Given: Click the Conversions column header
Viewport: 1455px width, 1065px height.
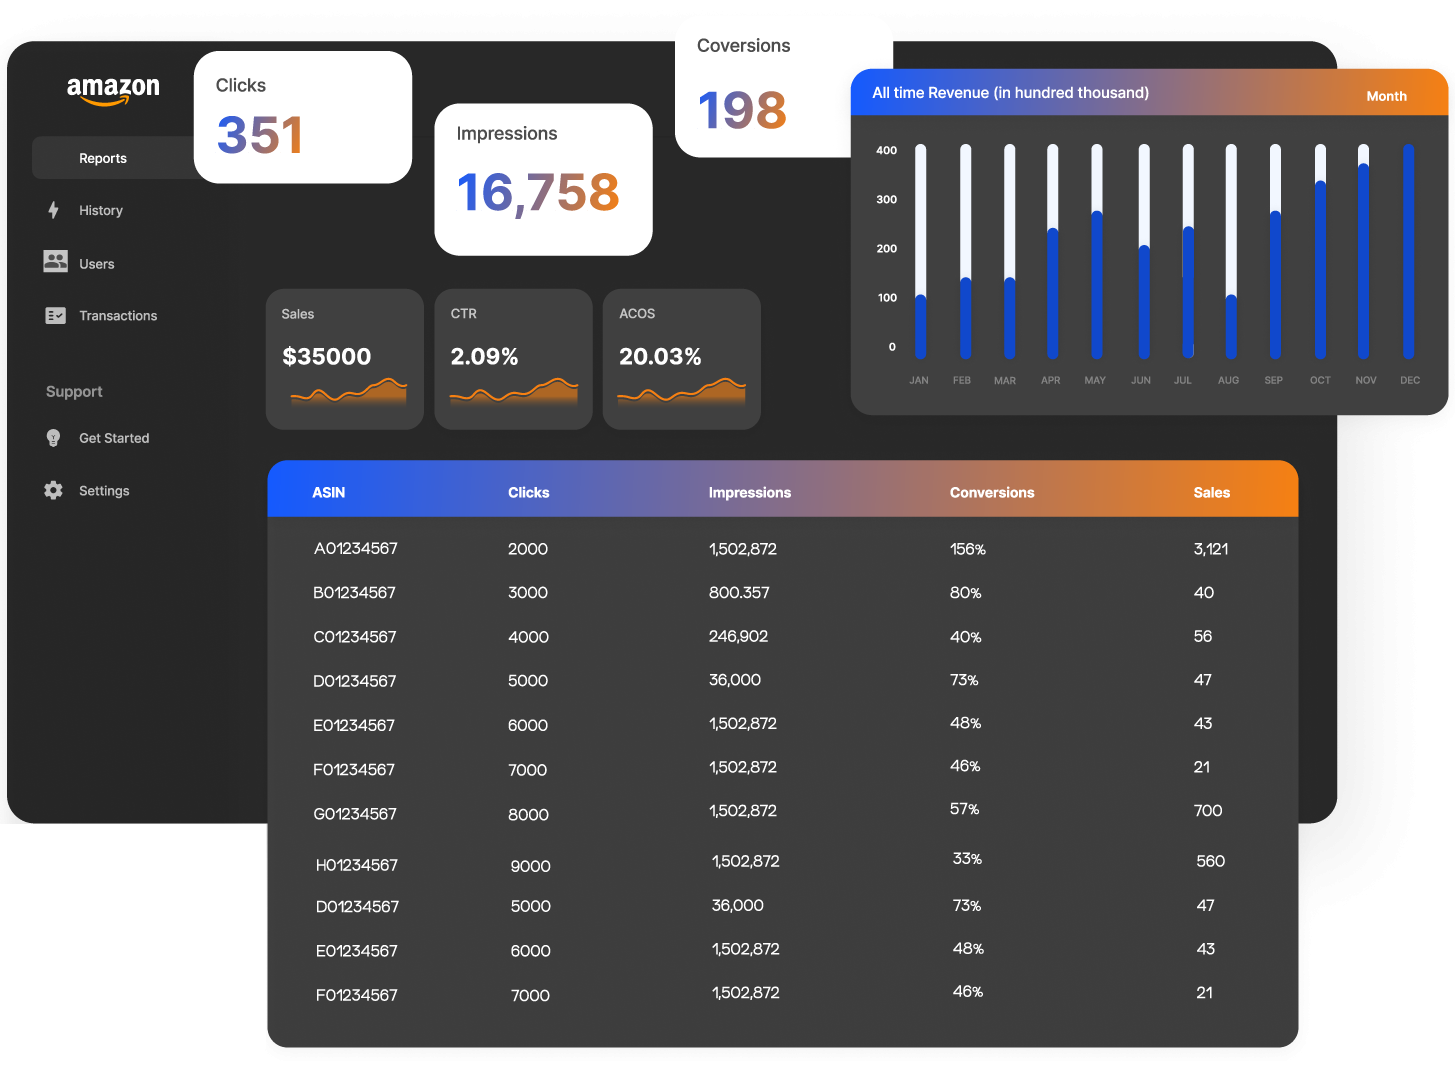Looking at the screenshot, I should [991, 492].
